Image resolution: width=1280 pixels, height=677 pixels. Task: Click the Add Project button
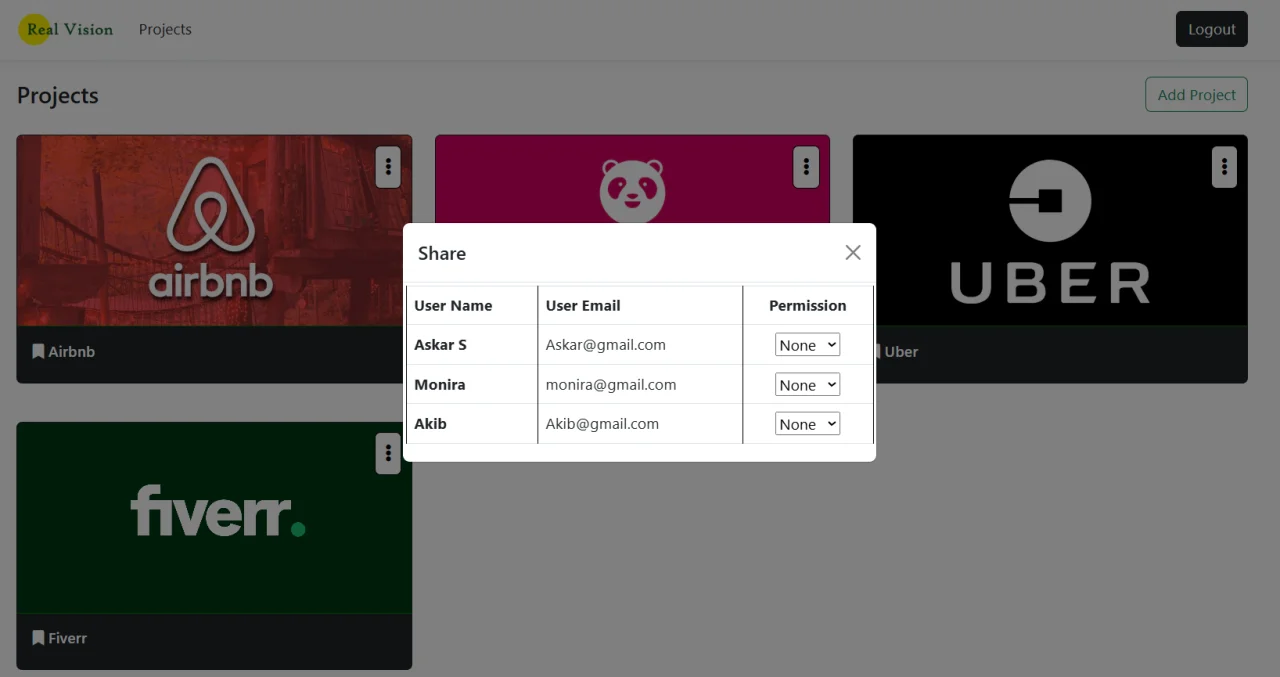point(1196,95)
